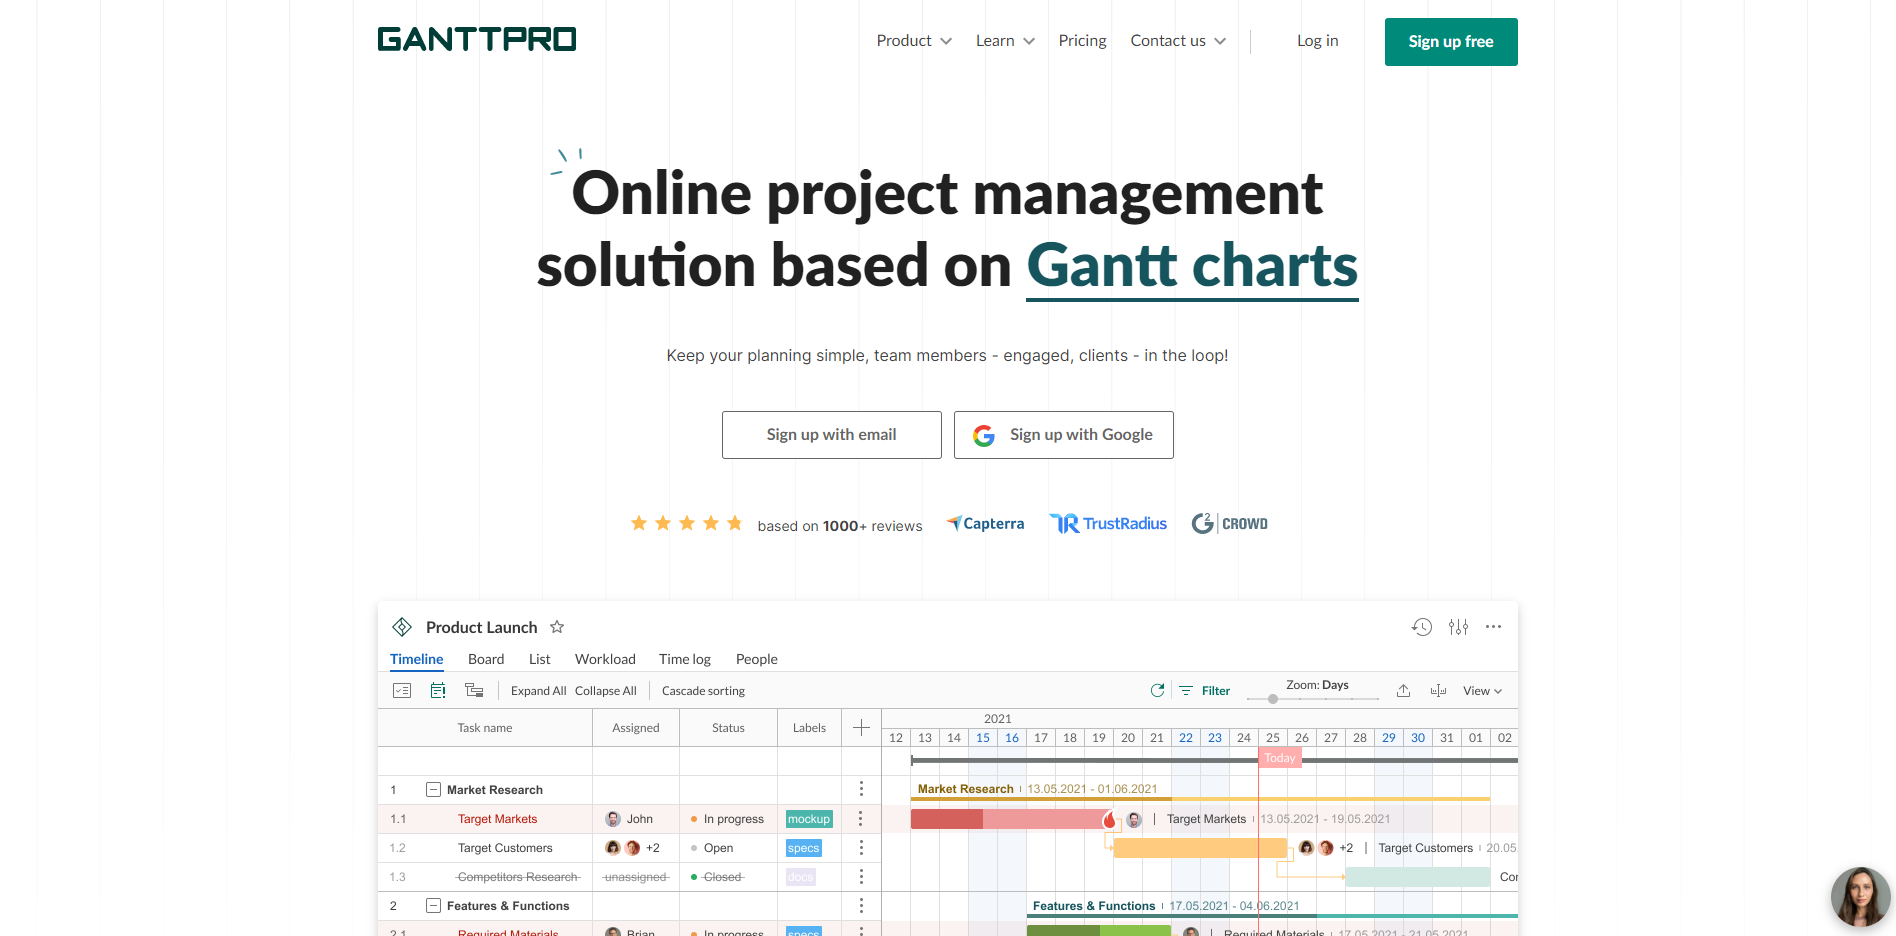This screenshot has height=936, width=1896.
Task: Click the Sign up with Google button
Action: (x=1063, y=435)
